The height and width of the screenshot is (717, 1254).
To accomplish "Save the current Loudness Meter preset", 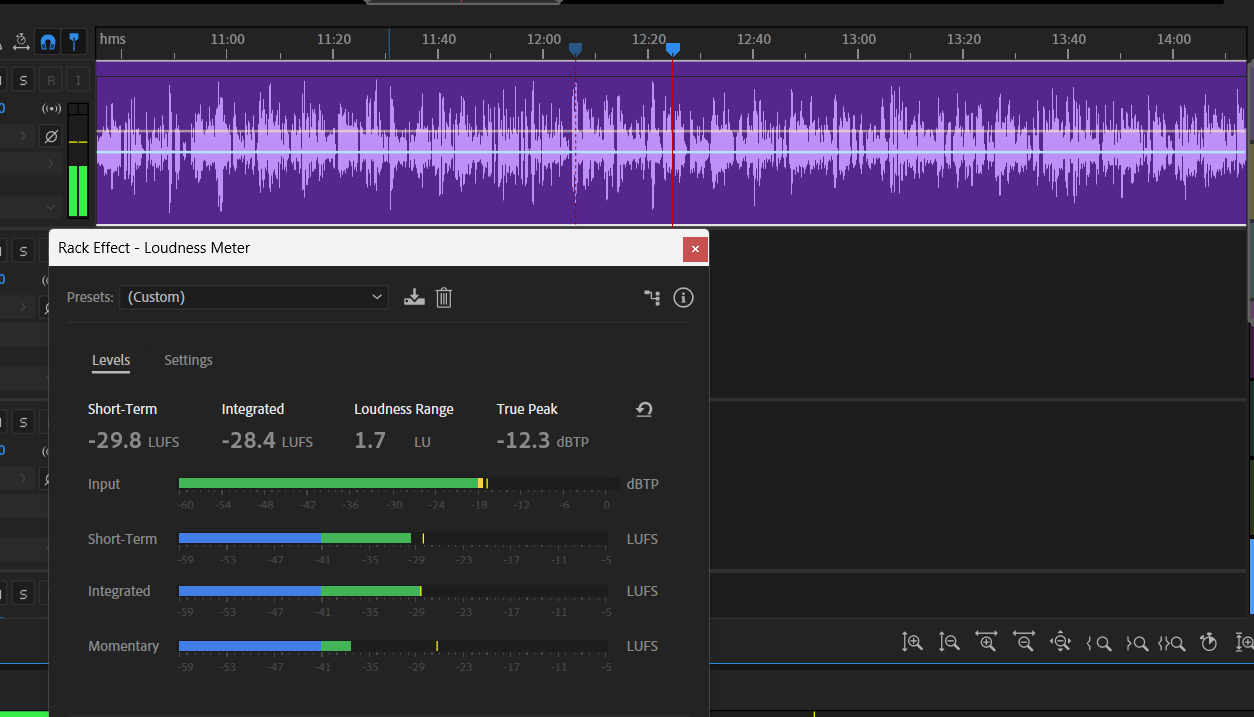I will click(x=414, y=297).
